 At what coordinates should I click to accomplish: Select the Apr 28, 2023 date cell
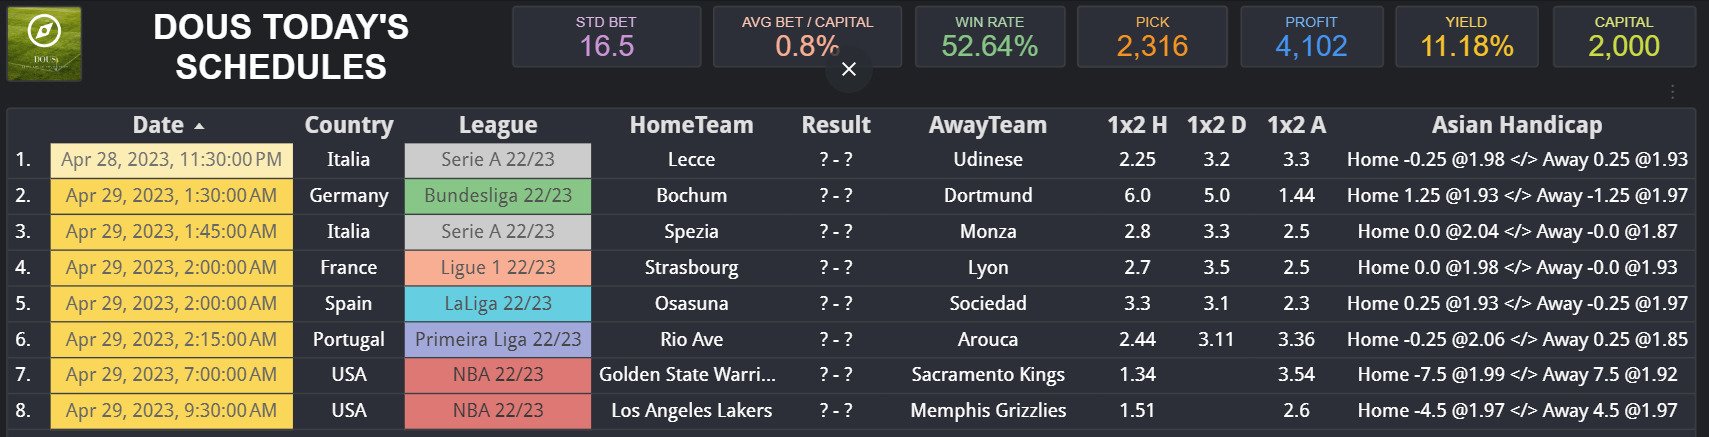point(171,160)
